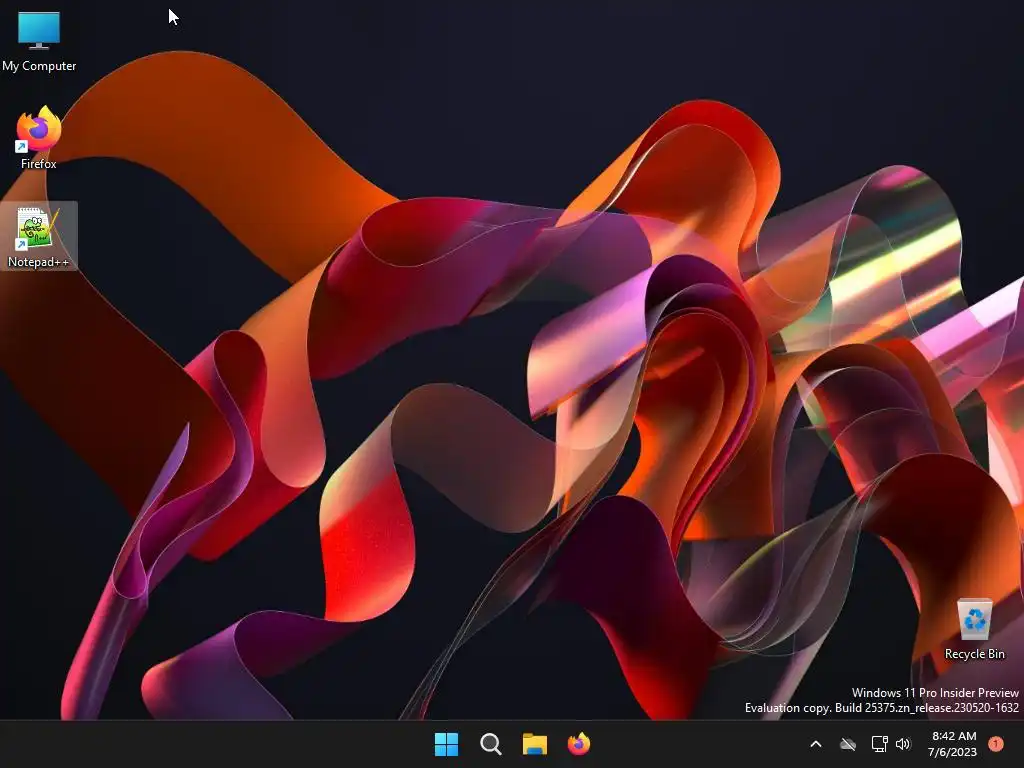The height and width of the screenshot is (768, 1024).
Task: Open the OneDrive cloud tray icon
Action: 848,744
